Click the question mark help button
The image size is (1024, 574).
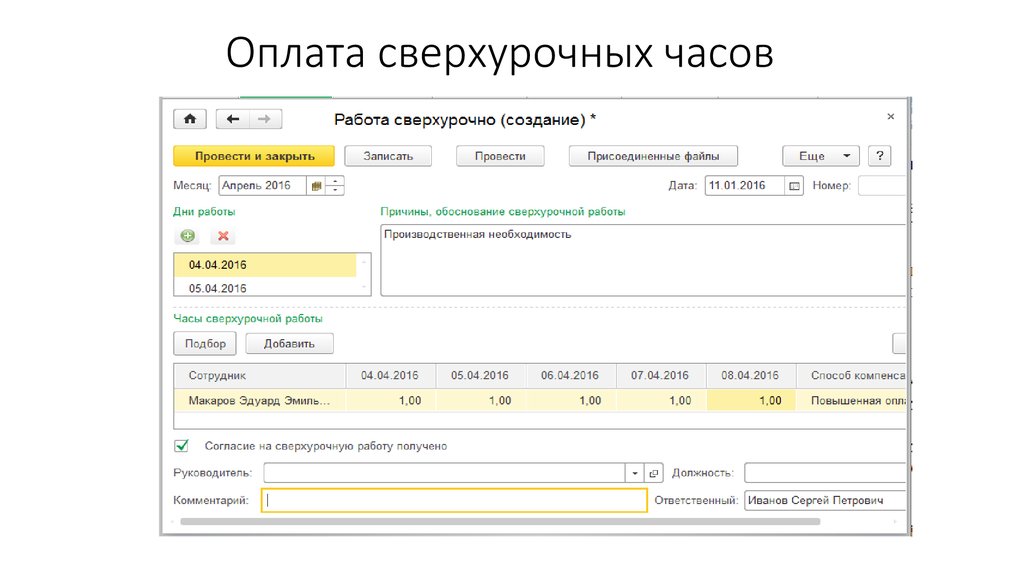879,156
